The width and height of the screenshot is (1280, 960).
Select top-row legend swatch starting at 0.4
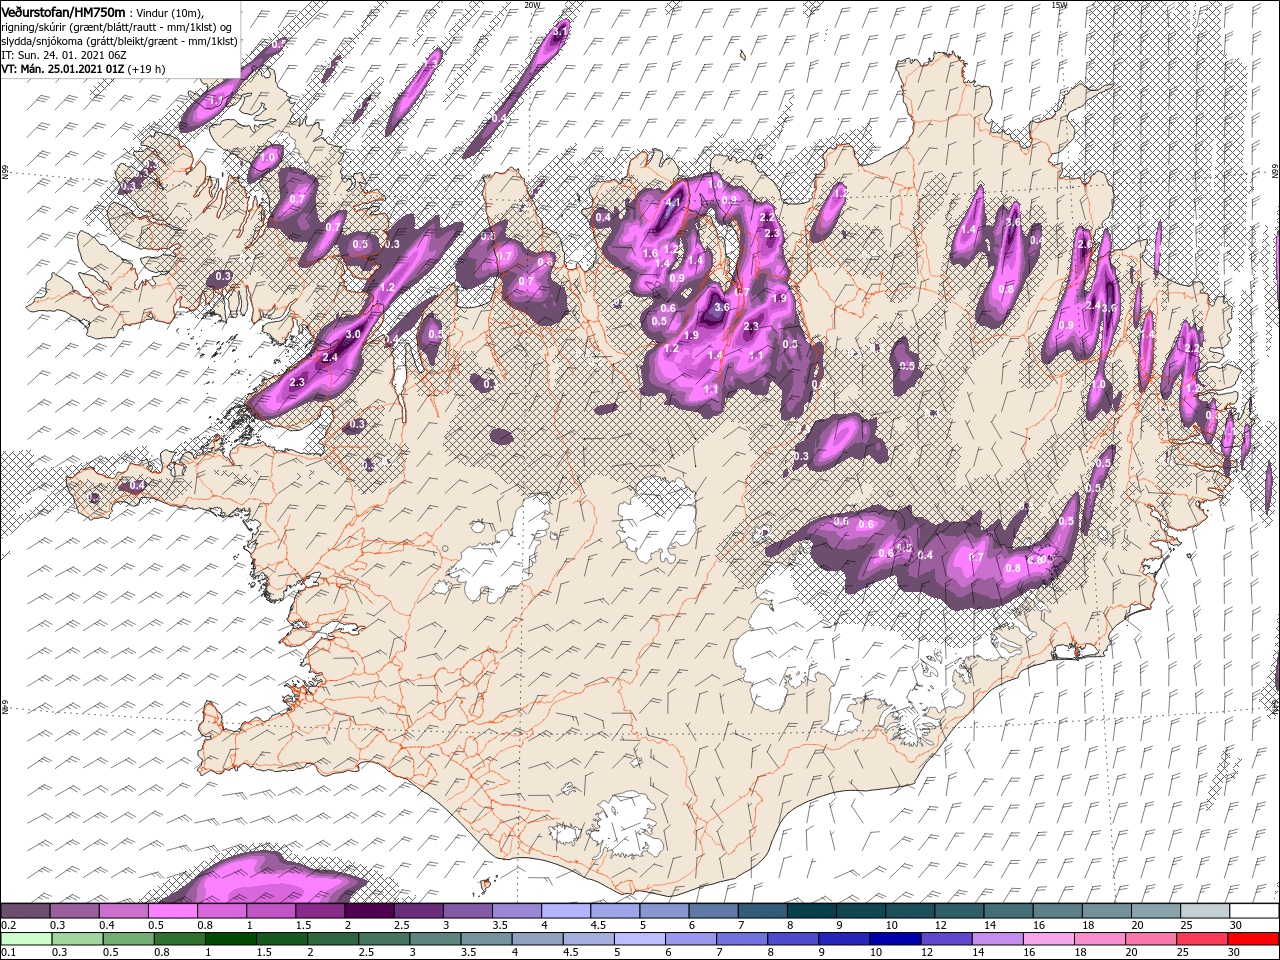[x=123, y=911]
